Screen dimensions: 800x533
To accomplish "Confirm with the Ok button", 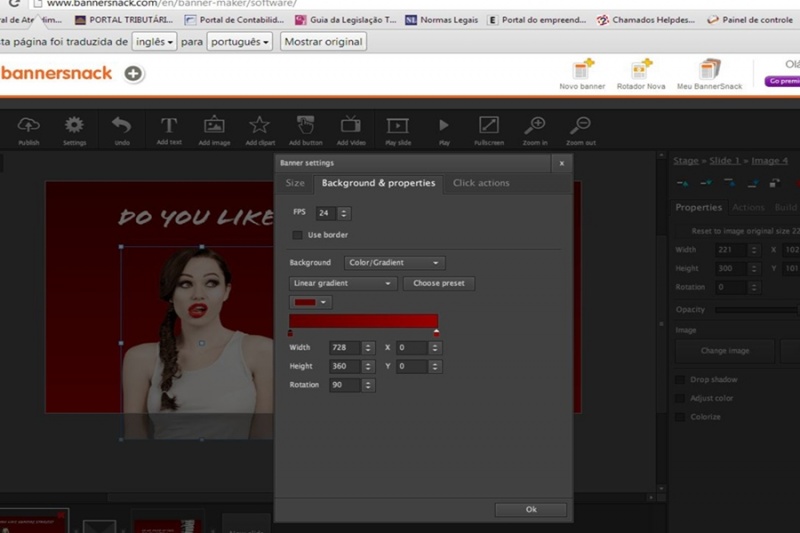I will coord(531,510).
